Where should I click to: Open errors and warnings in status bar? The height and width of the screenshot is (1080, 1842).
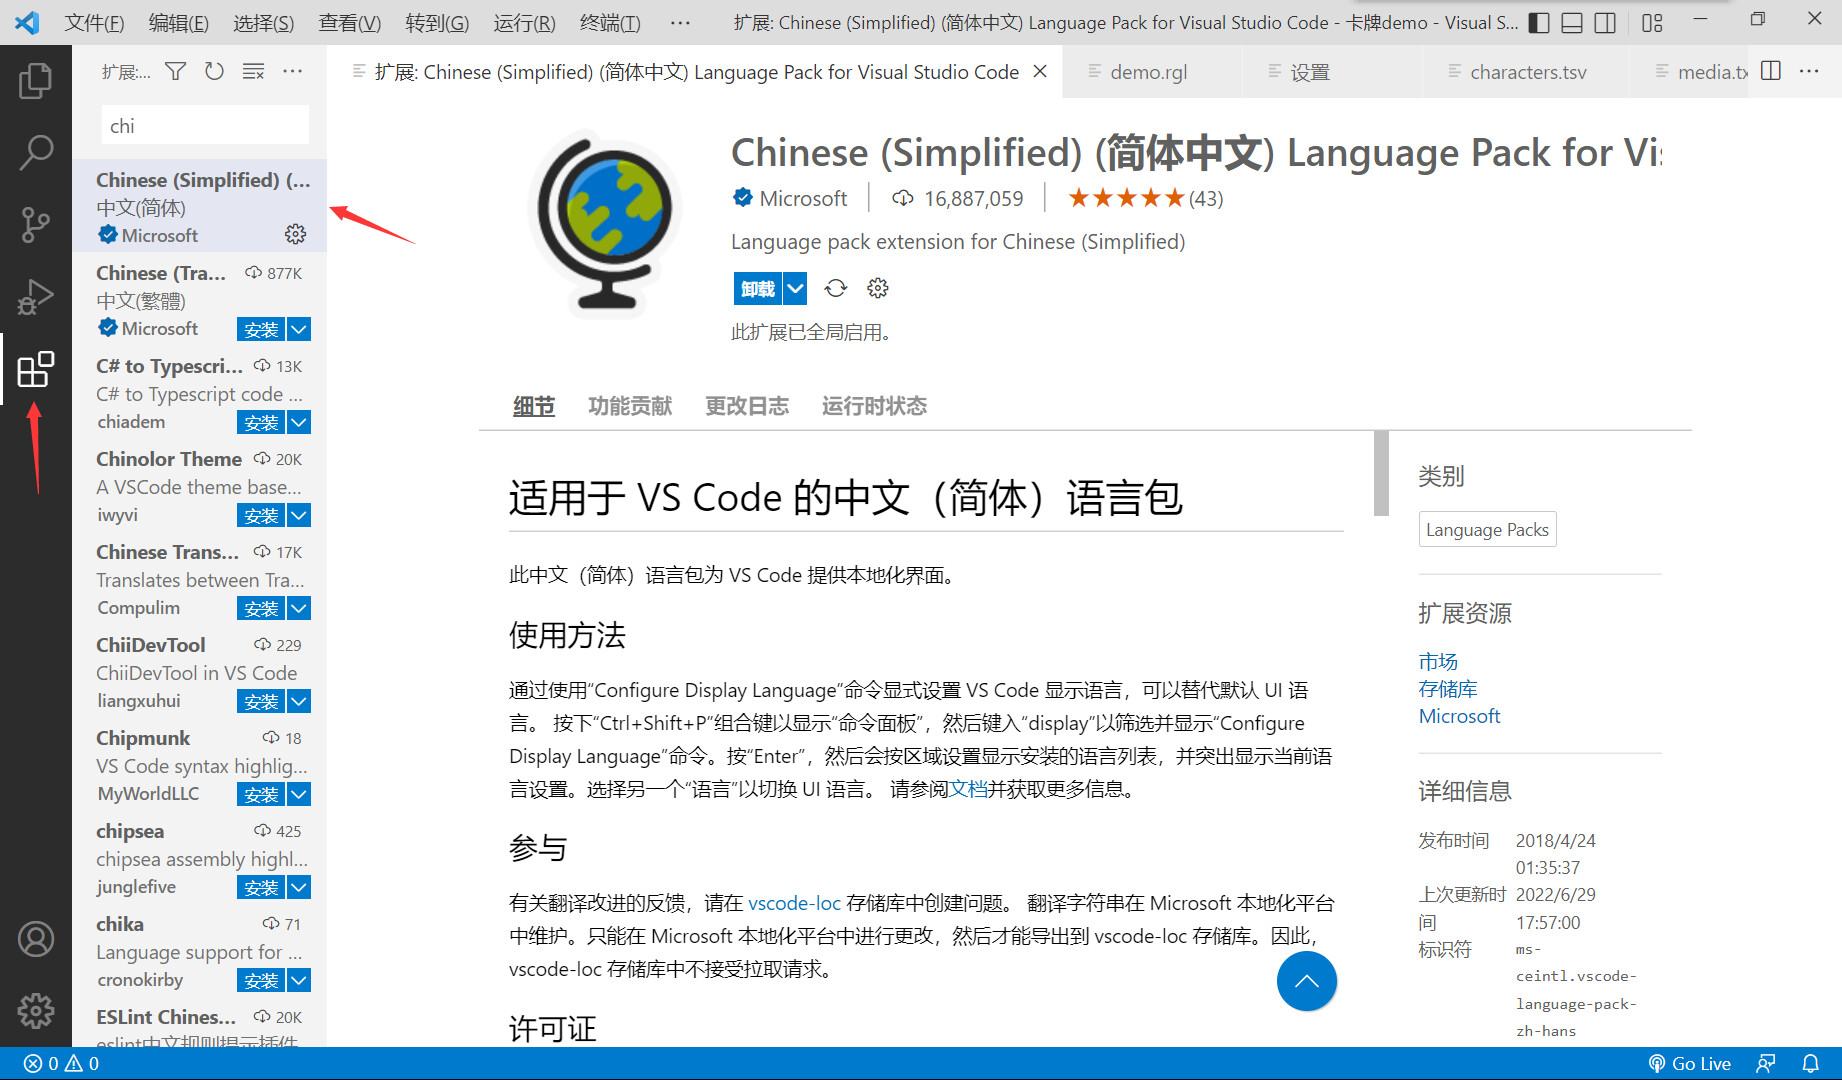point(61,1063)
